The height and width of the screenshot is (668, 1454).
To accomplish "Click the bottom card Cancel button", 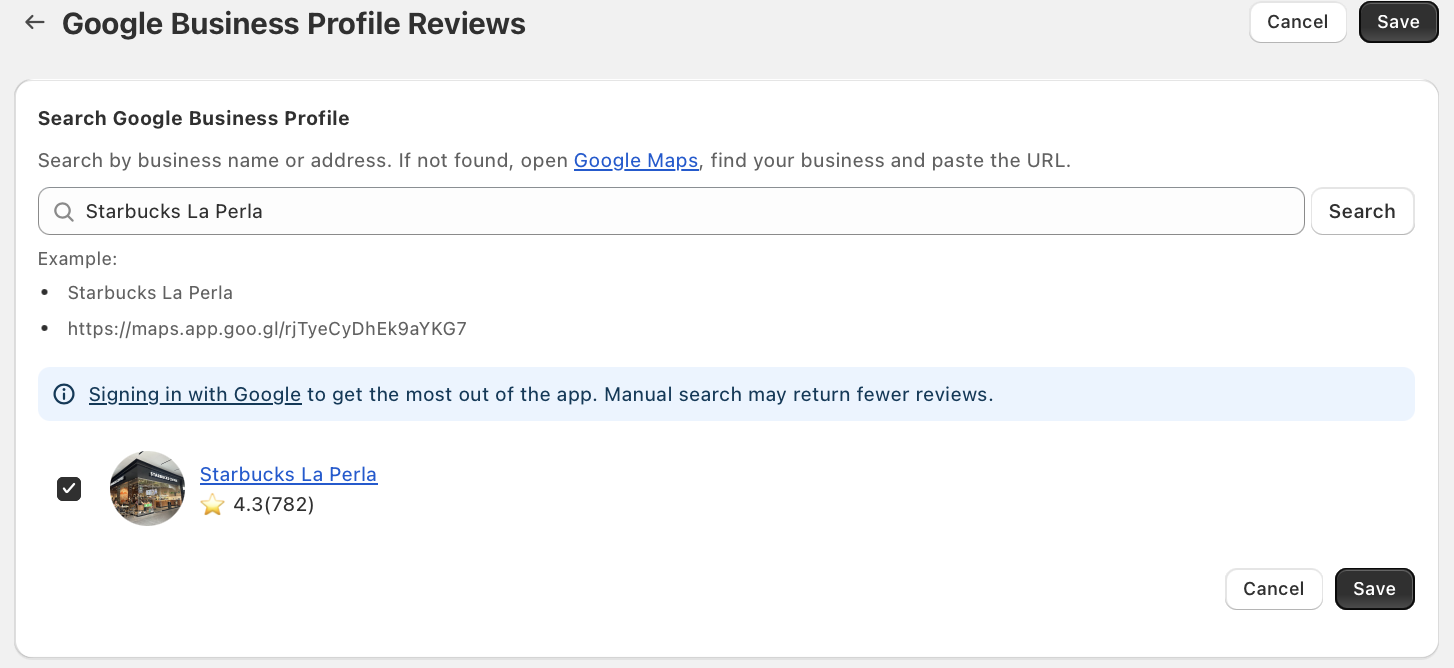I will tap(1273, 589).
